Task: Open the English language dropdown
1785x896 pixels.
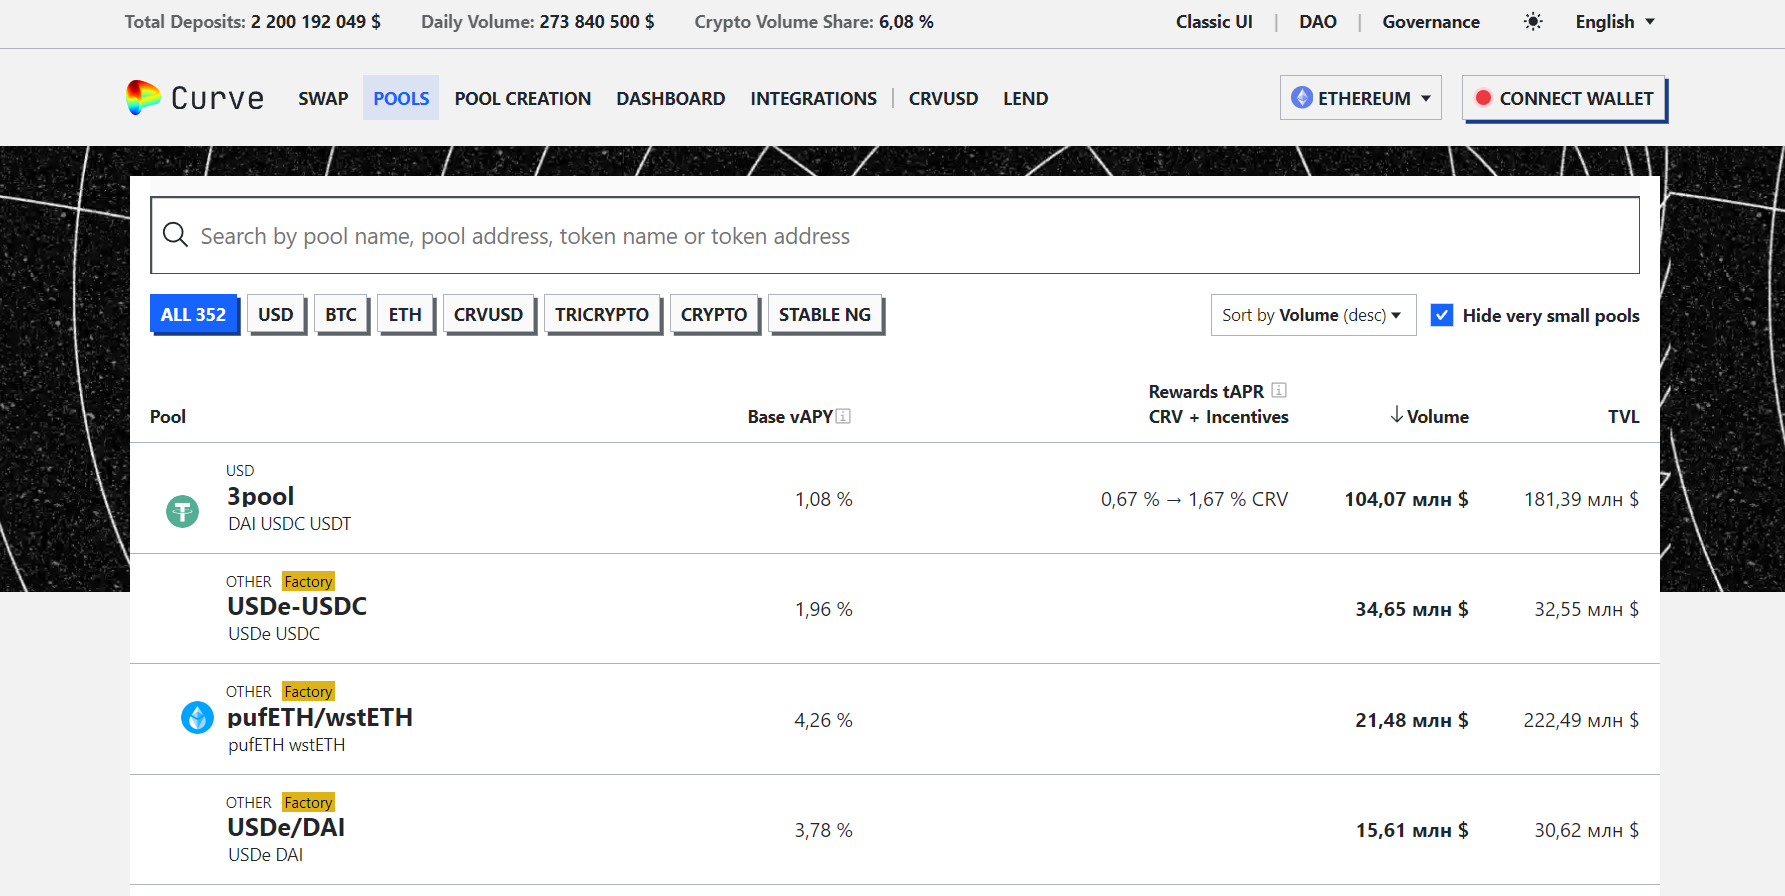Action: click(1615, 22)
